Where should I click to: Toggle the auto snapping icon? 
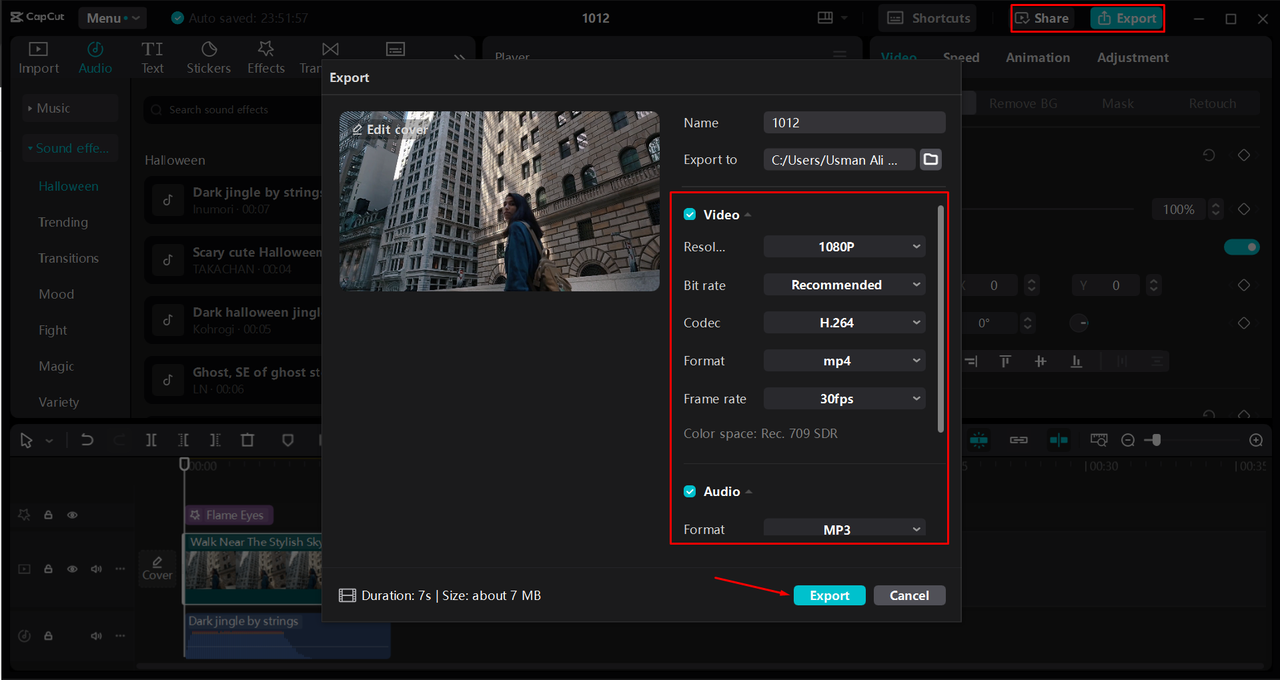click(1059, 440)
